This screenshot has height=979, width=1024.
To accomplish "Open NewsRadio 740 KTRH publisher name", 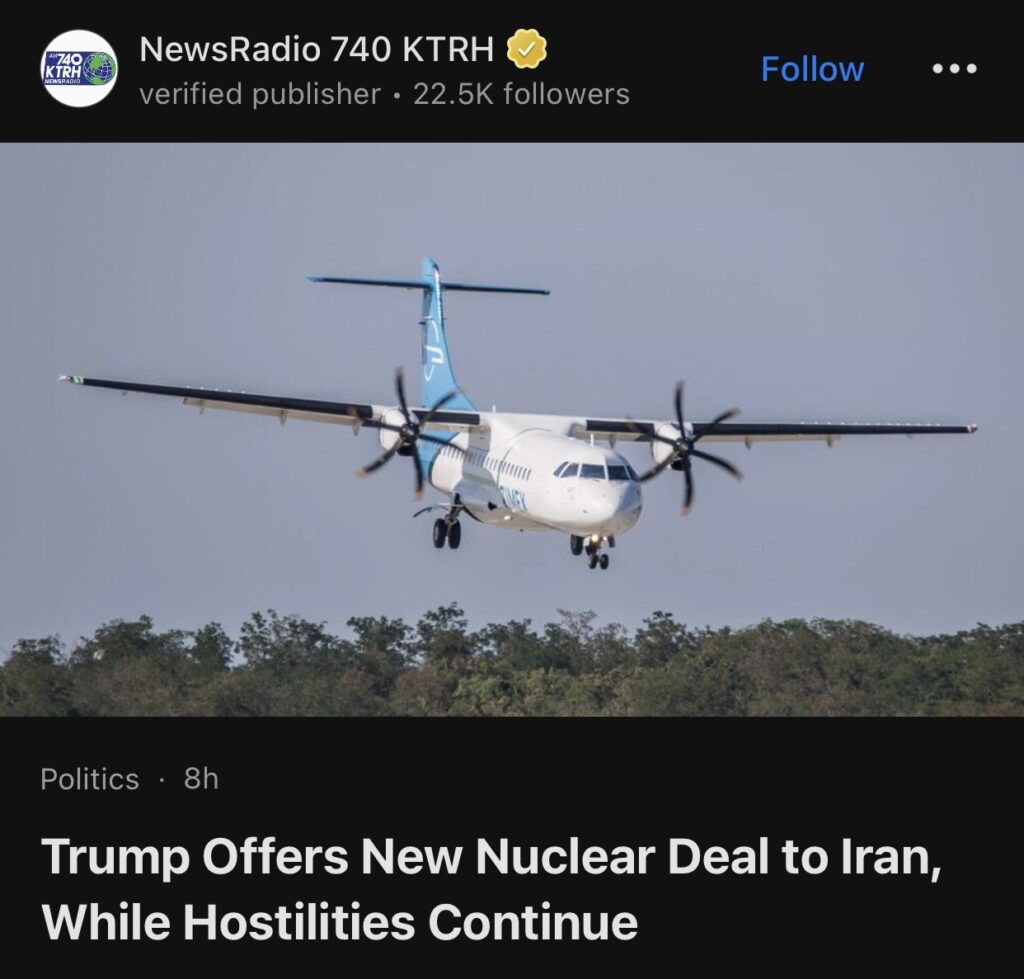I will [x=317, y=48].
